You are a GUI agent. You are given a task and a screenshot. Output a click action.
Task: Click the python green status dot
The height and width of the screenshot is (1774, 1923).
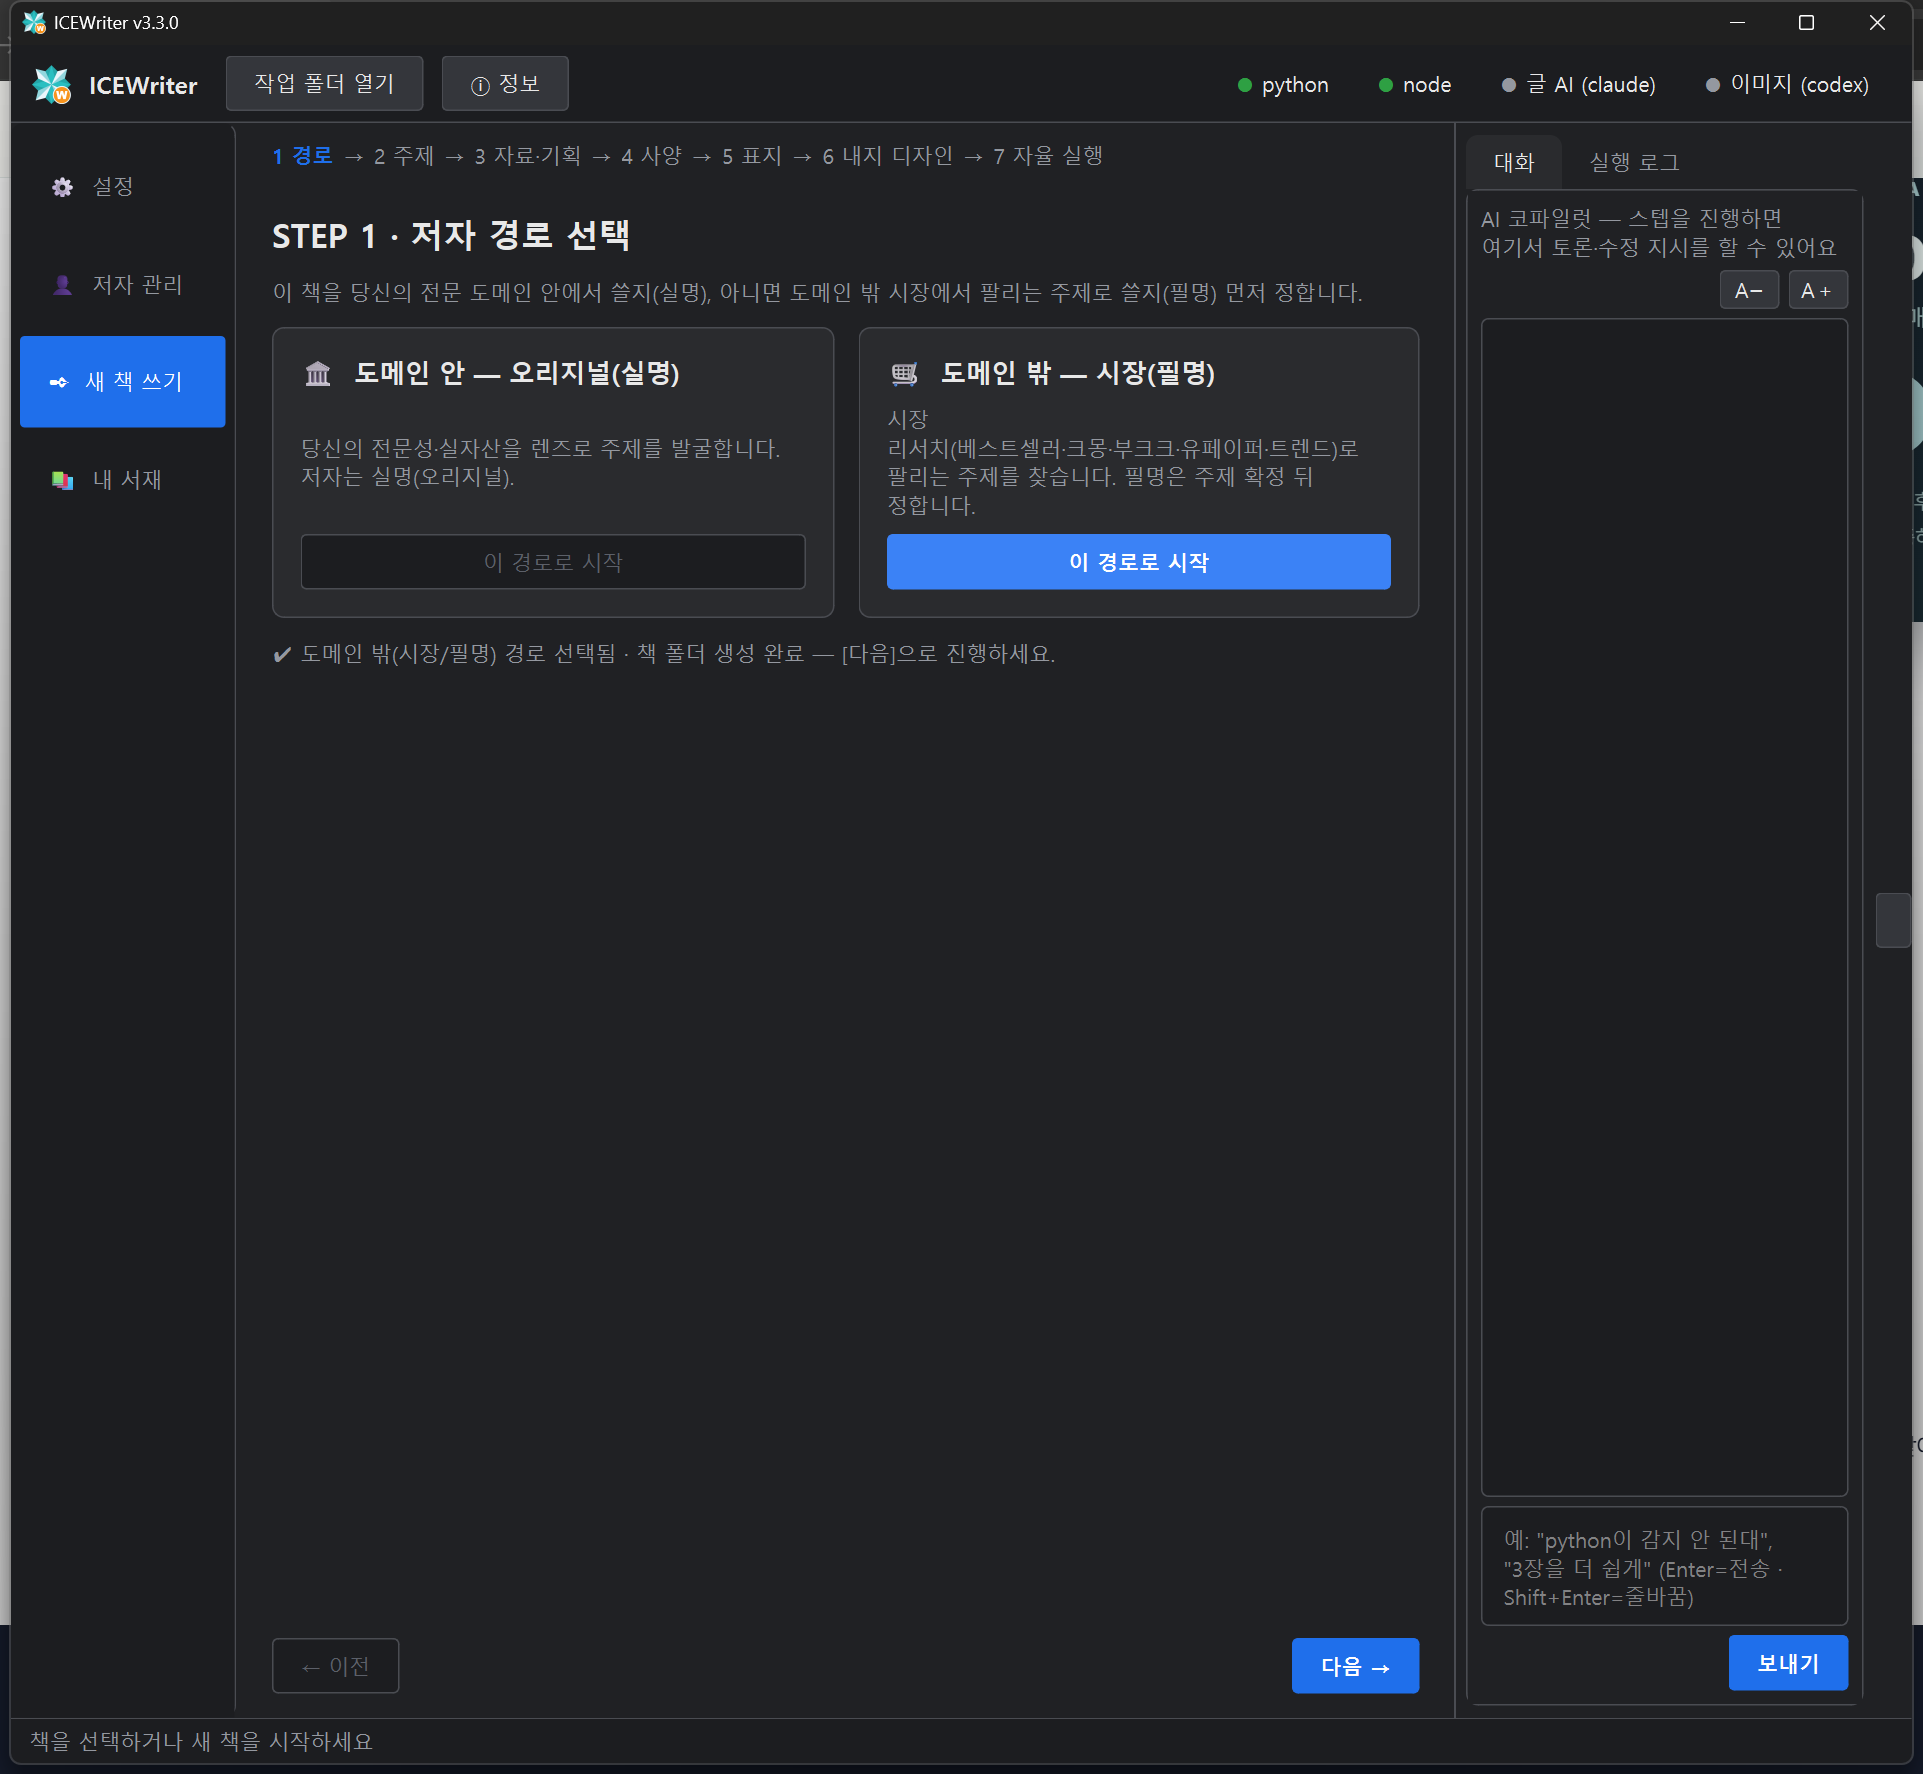point(1245,85)
